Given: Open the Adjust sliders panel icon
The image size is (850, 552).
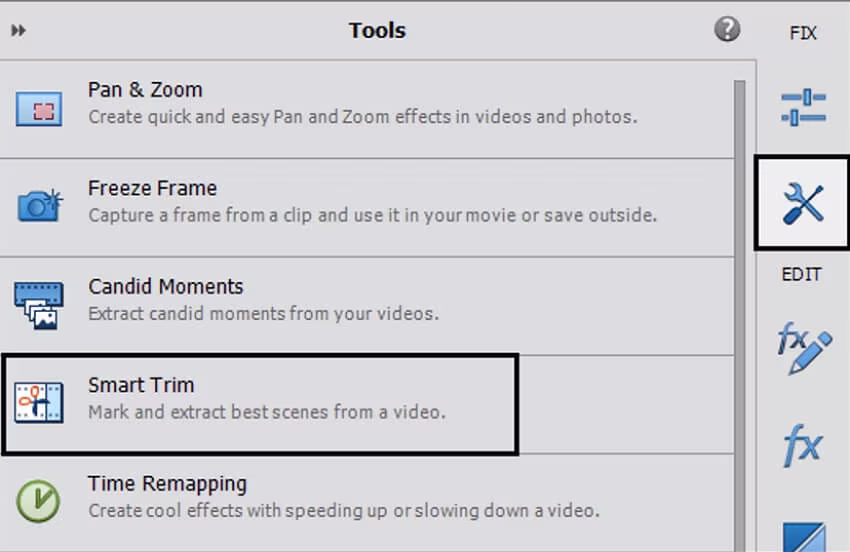Looking at the screenshot, I should (x=803, y=107).
